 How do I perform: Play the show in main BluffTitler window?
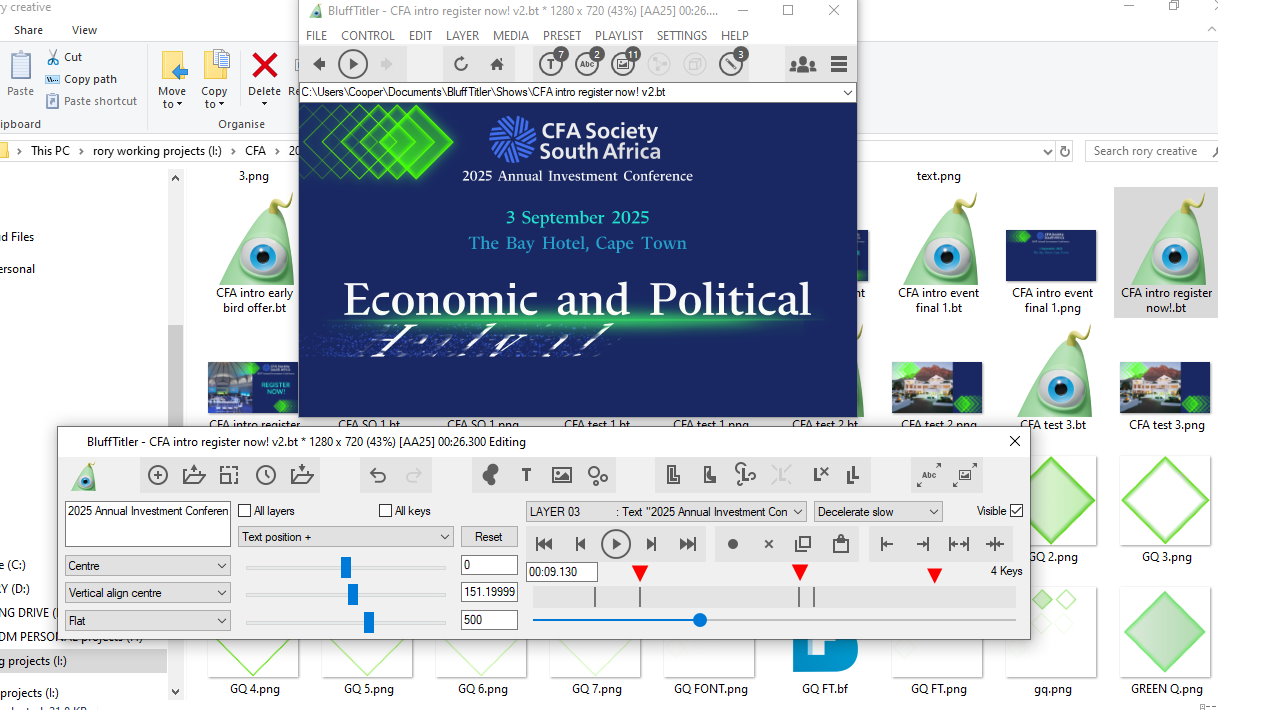352,65
